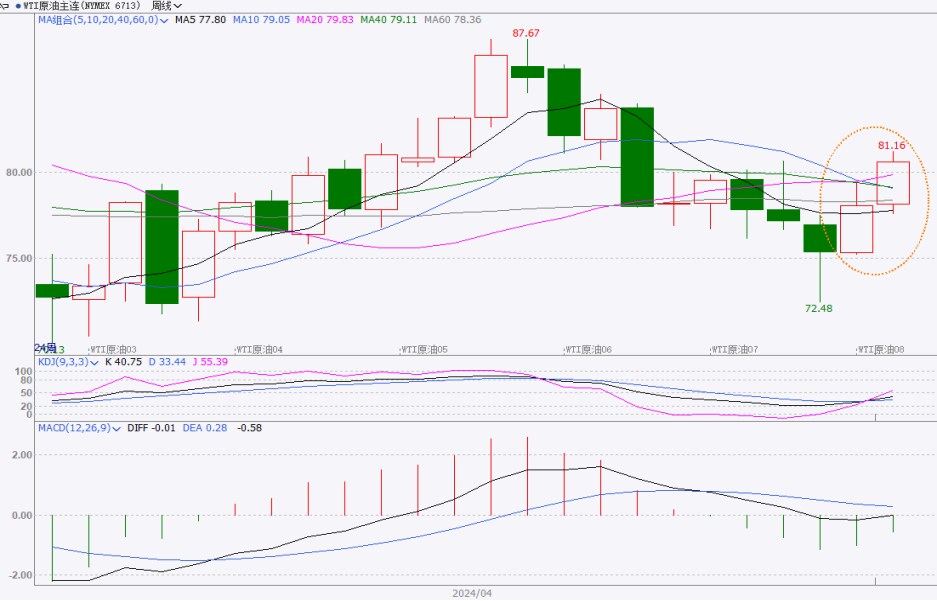The height and width of the screenshot is (601, 937).
Task: Click the 72.48 low price marker
Action: point(818,308)
